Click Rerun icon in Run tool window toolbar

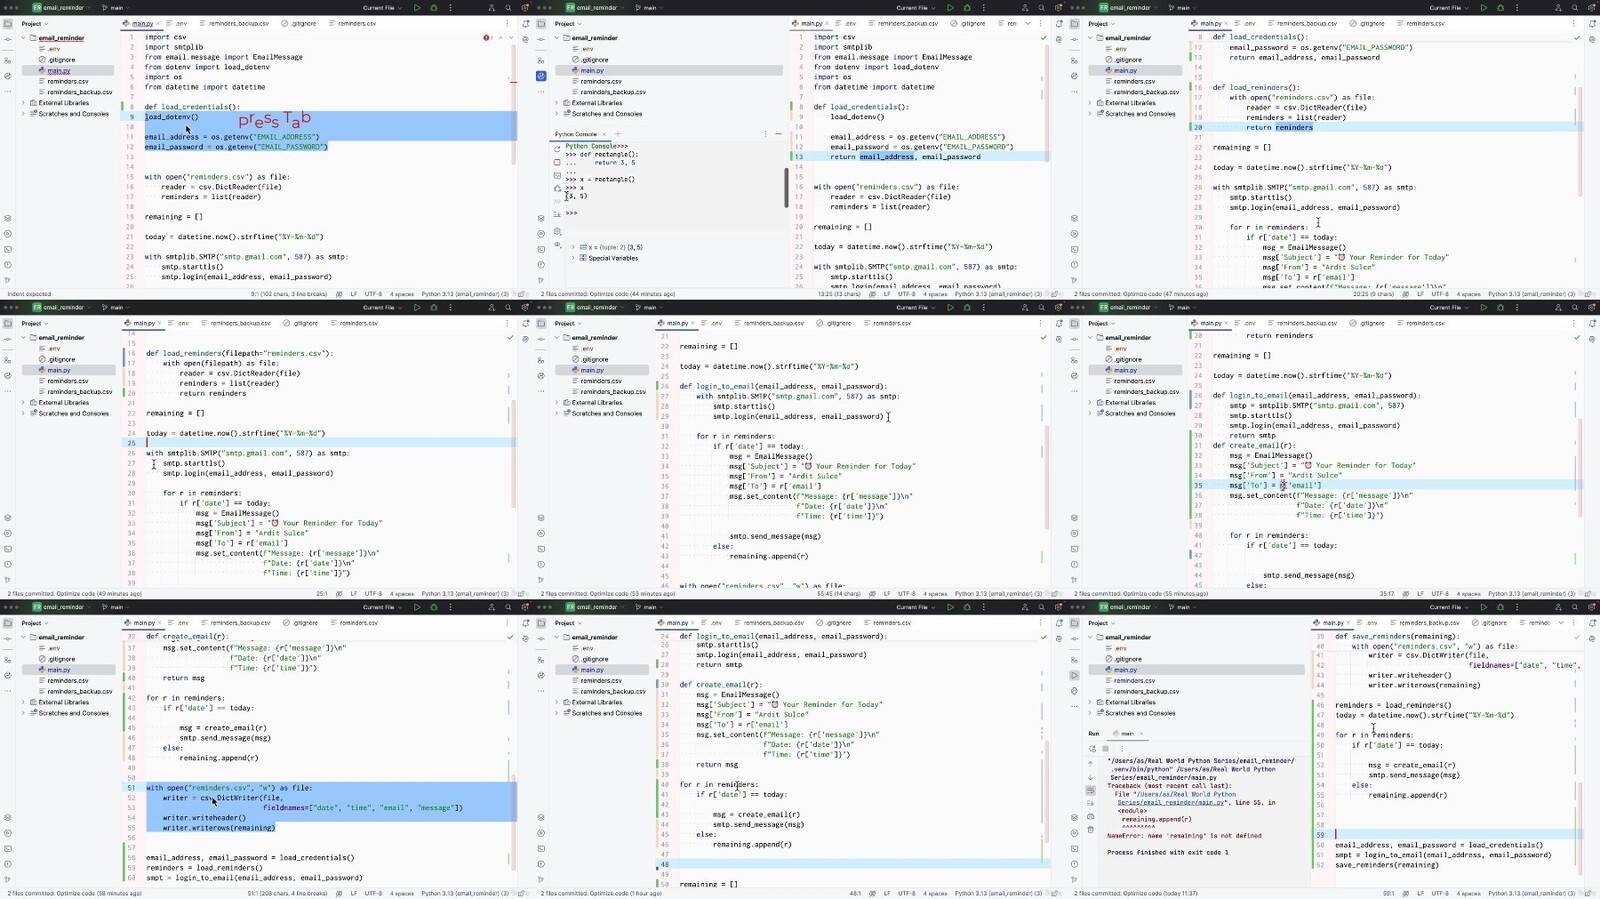pos(1092,748)
